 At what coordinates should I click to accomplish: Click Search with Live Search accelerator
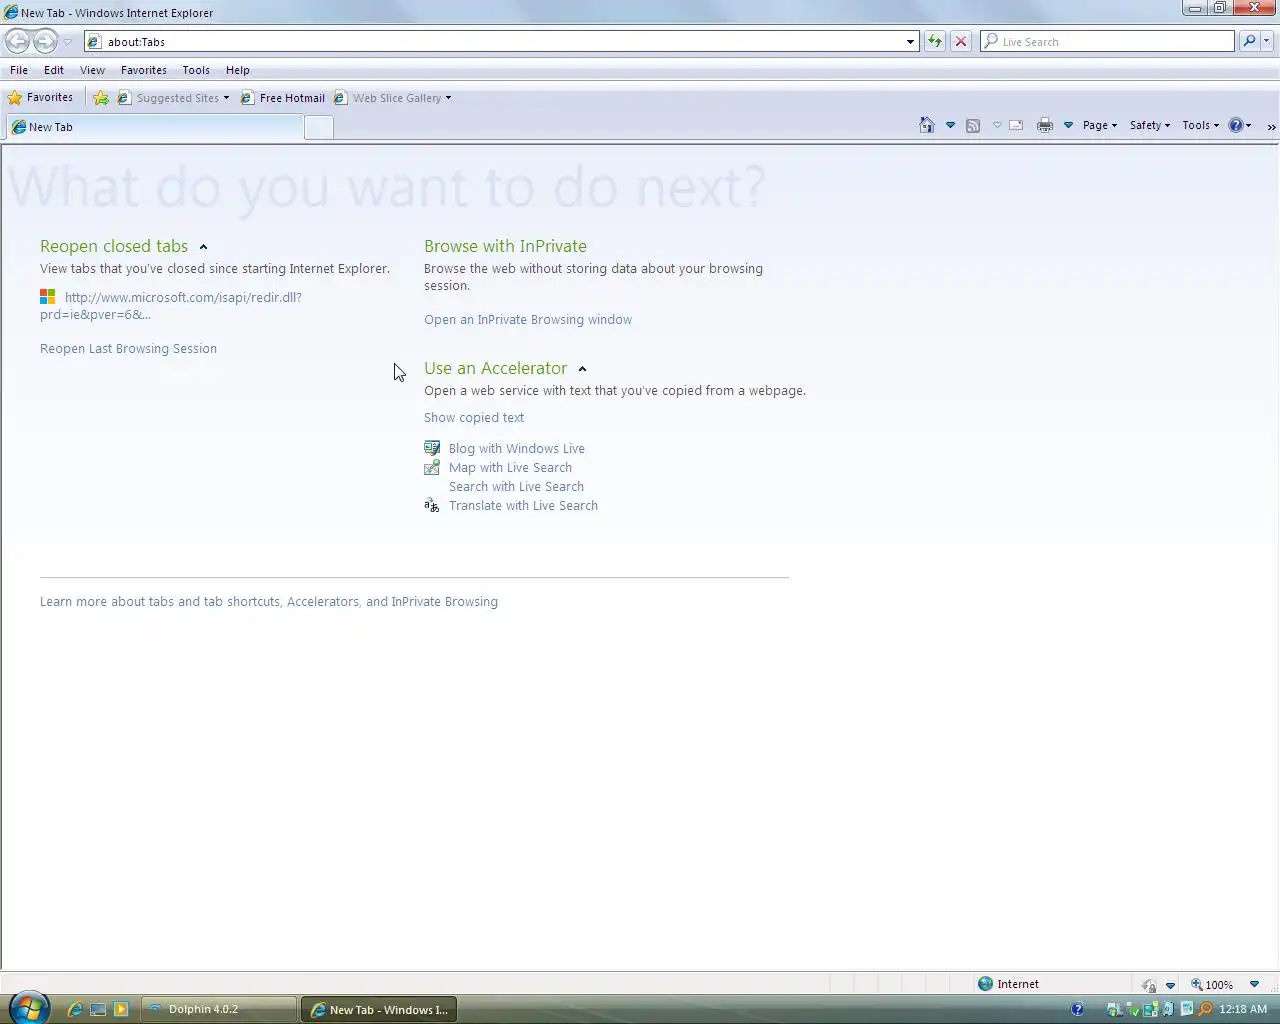(516, 486)
